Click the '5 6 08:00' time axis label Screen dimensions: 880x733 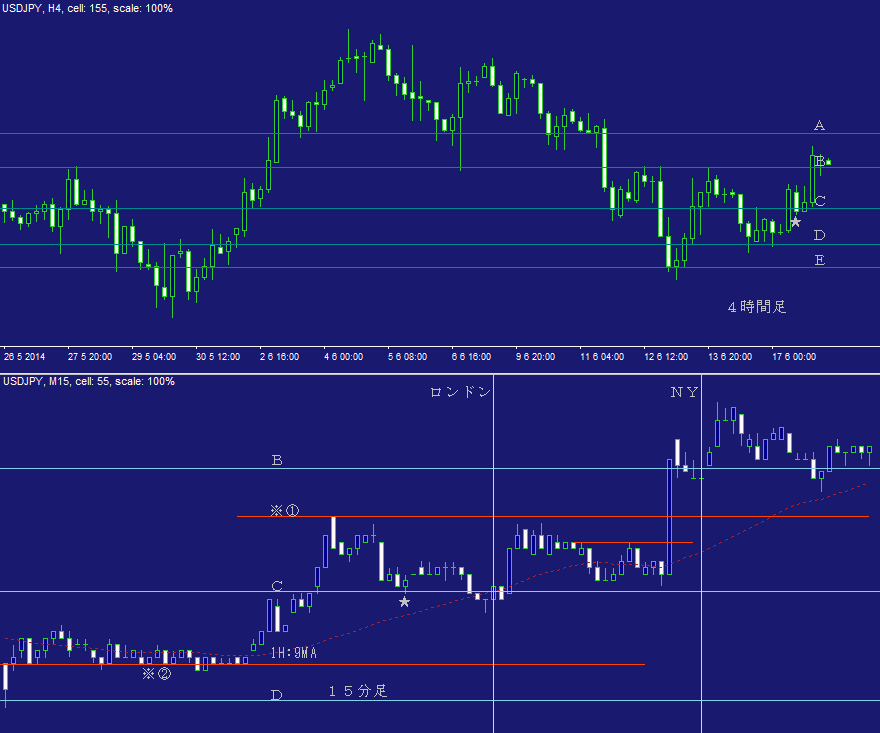[x=407, y=356]
